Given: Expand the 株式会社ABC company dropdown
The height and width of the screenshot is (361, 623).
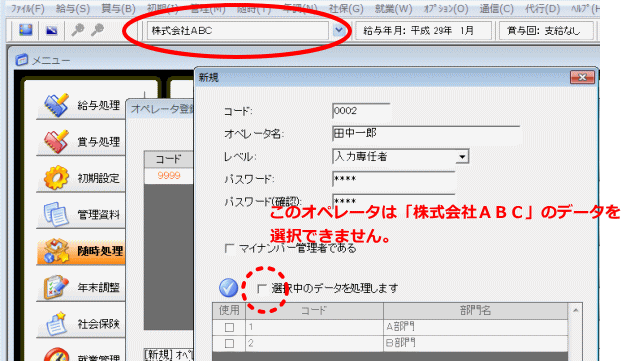Looking at the screenshot, I should (339, 30).
